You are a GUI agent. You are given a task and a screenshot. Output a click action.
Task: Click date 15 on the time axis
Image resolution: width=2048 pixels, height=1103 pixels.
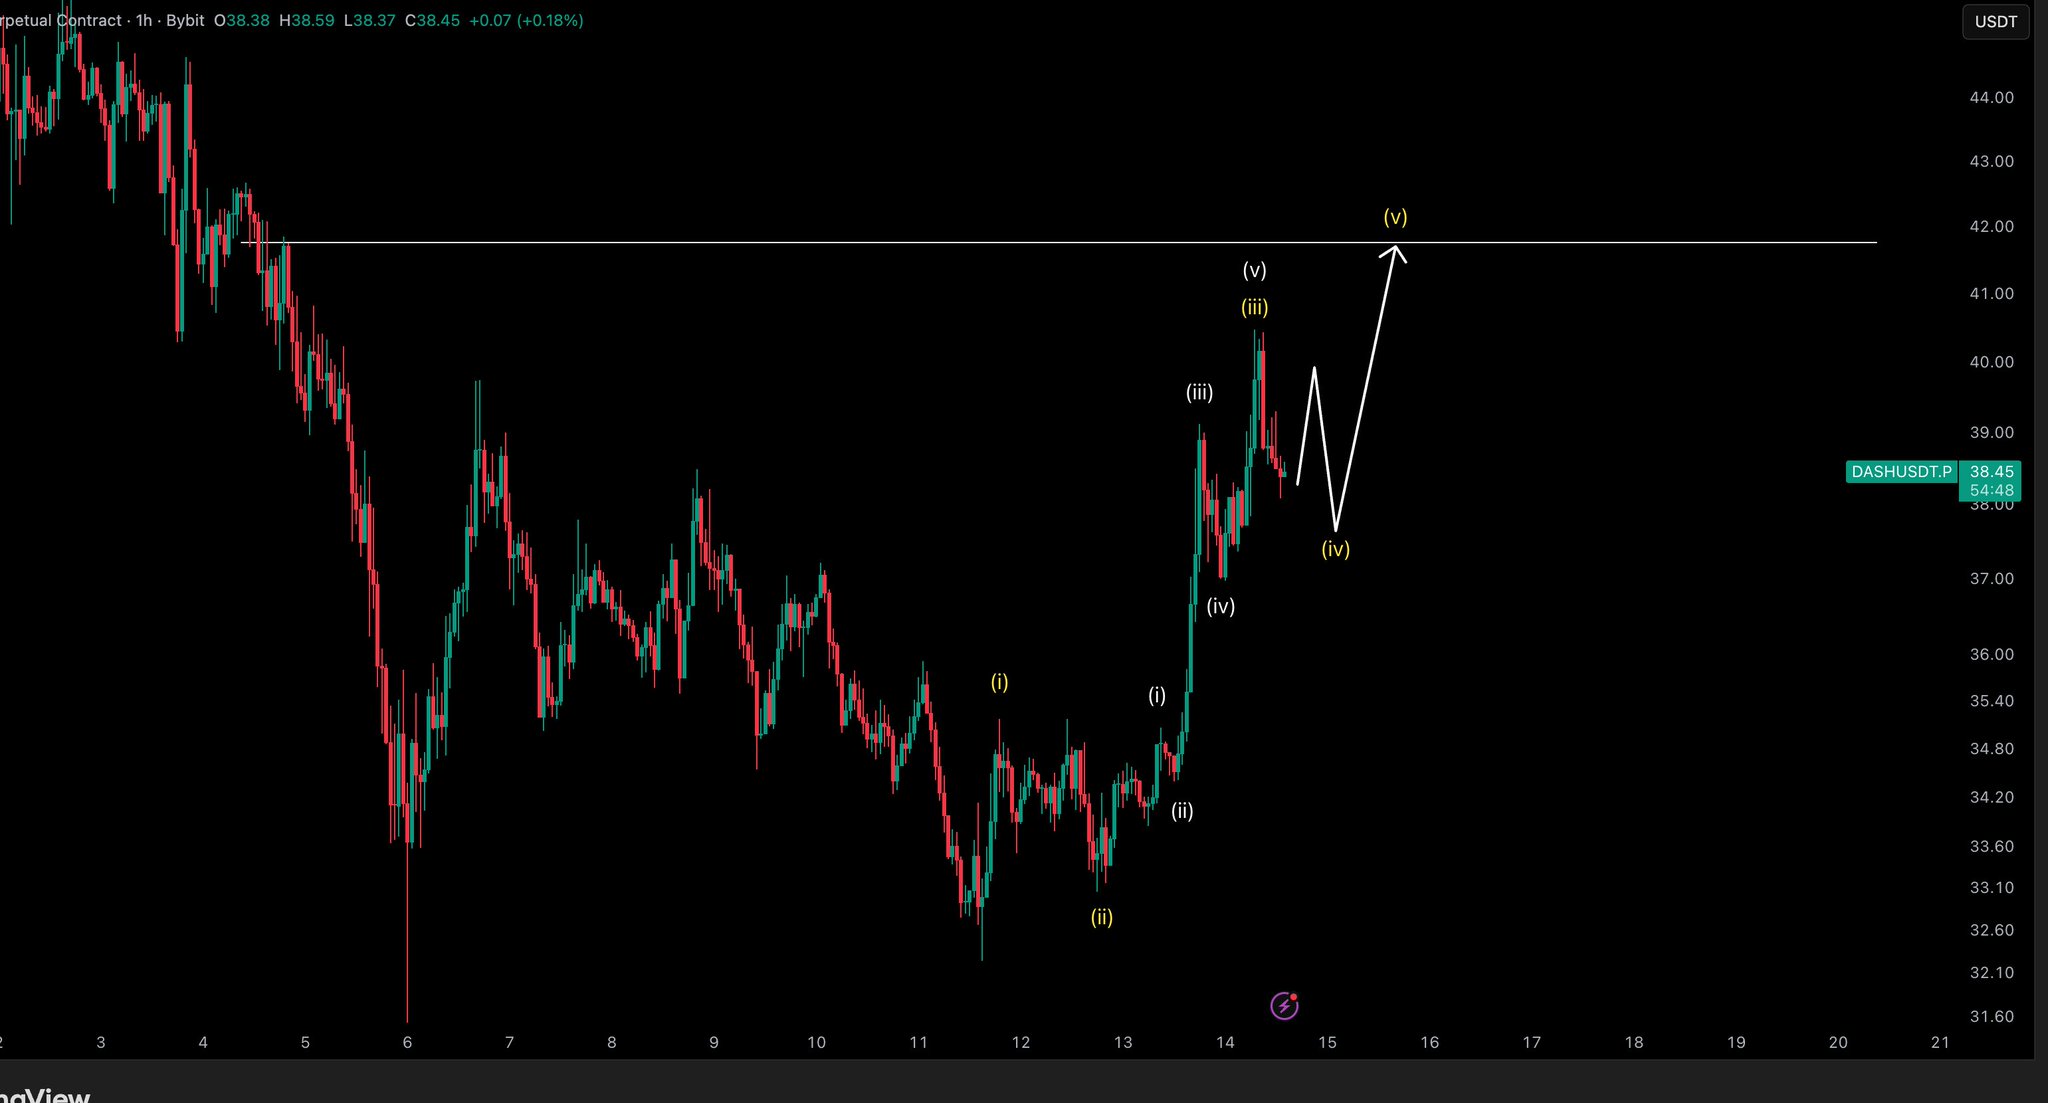1327,1042
